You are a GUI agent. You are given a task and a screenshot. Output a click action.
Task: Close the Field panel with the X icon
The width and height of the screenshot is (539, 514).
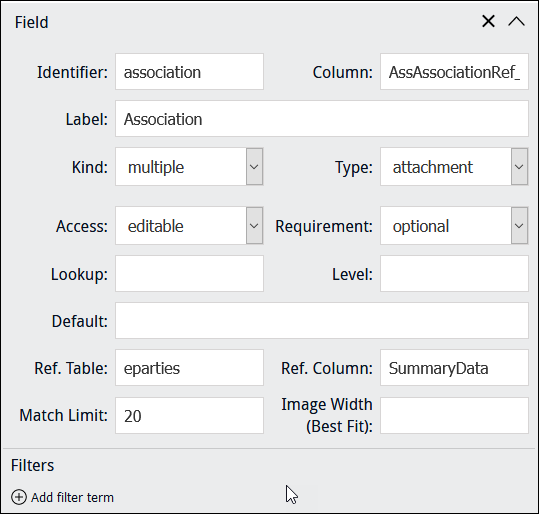coord(488,21)
